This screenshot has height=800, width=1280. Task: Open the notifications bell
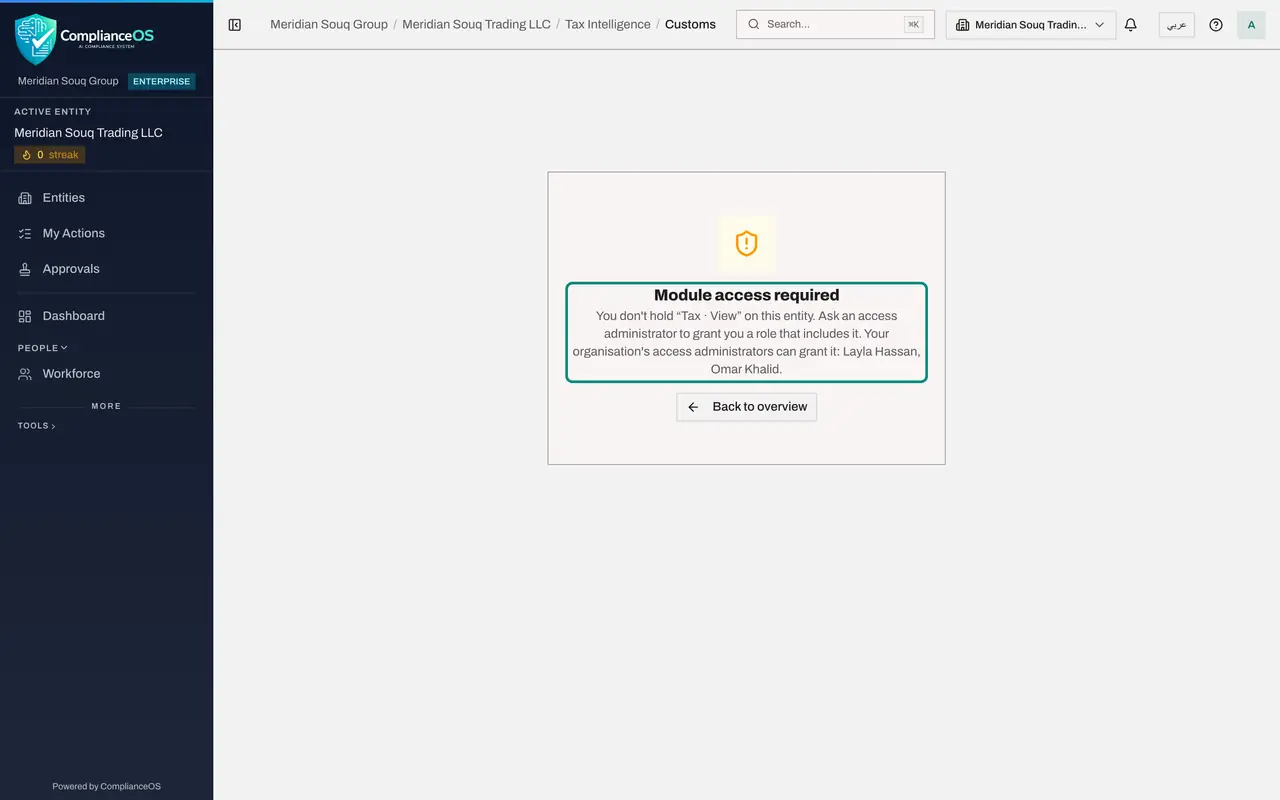(1131, 25)
